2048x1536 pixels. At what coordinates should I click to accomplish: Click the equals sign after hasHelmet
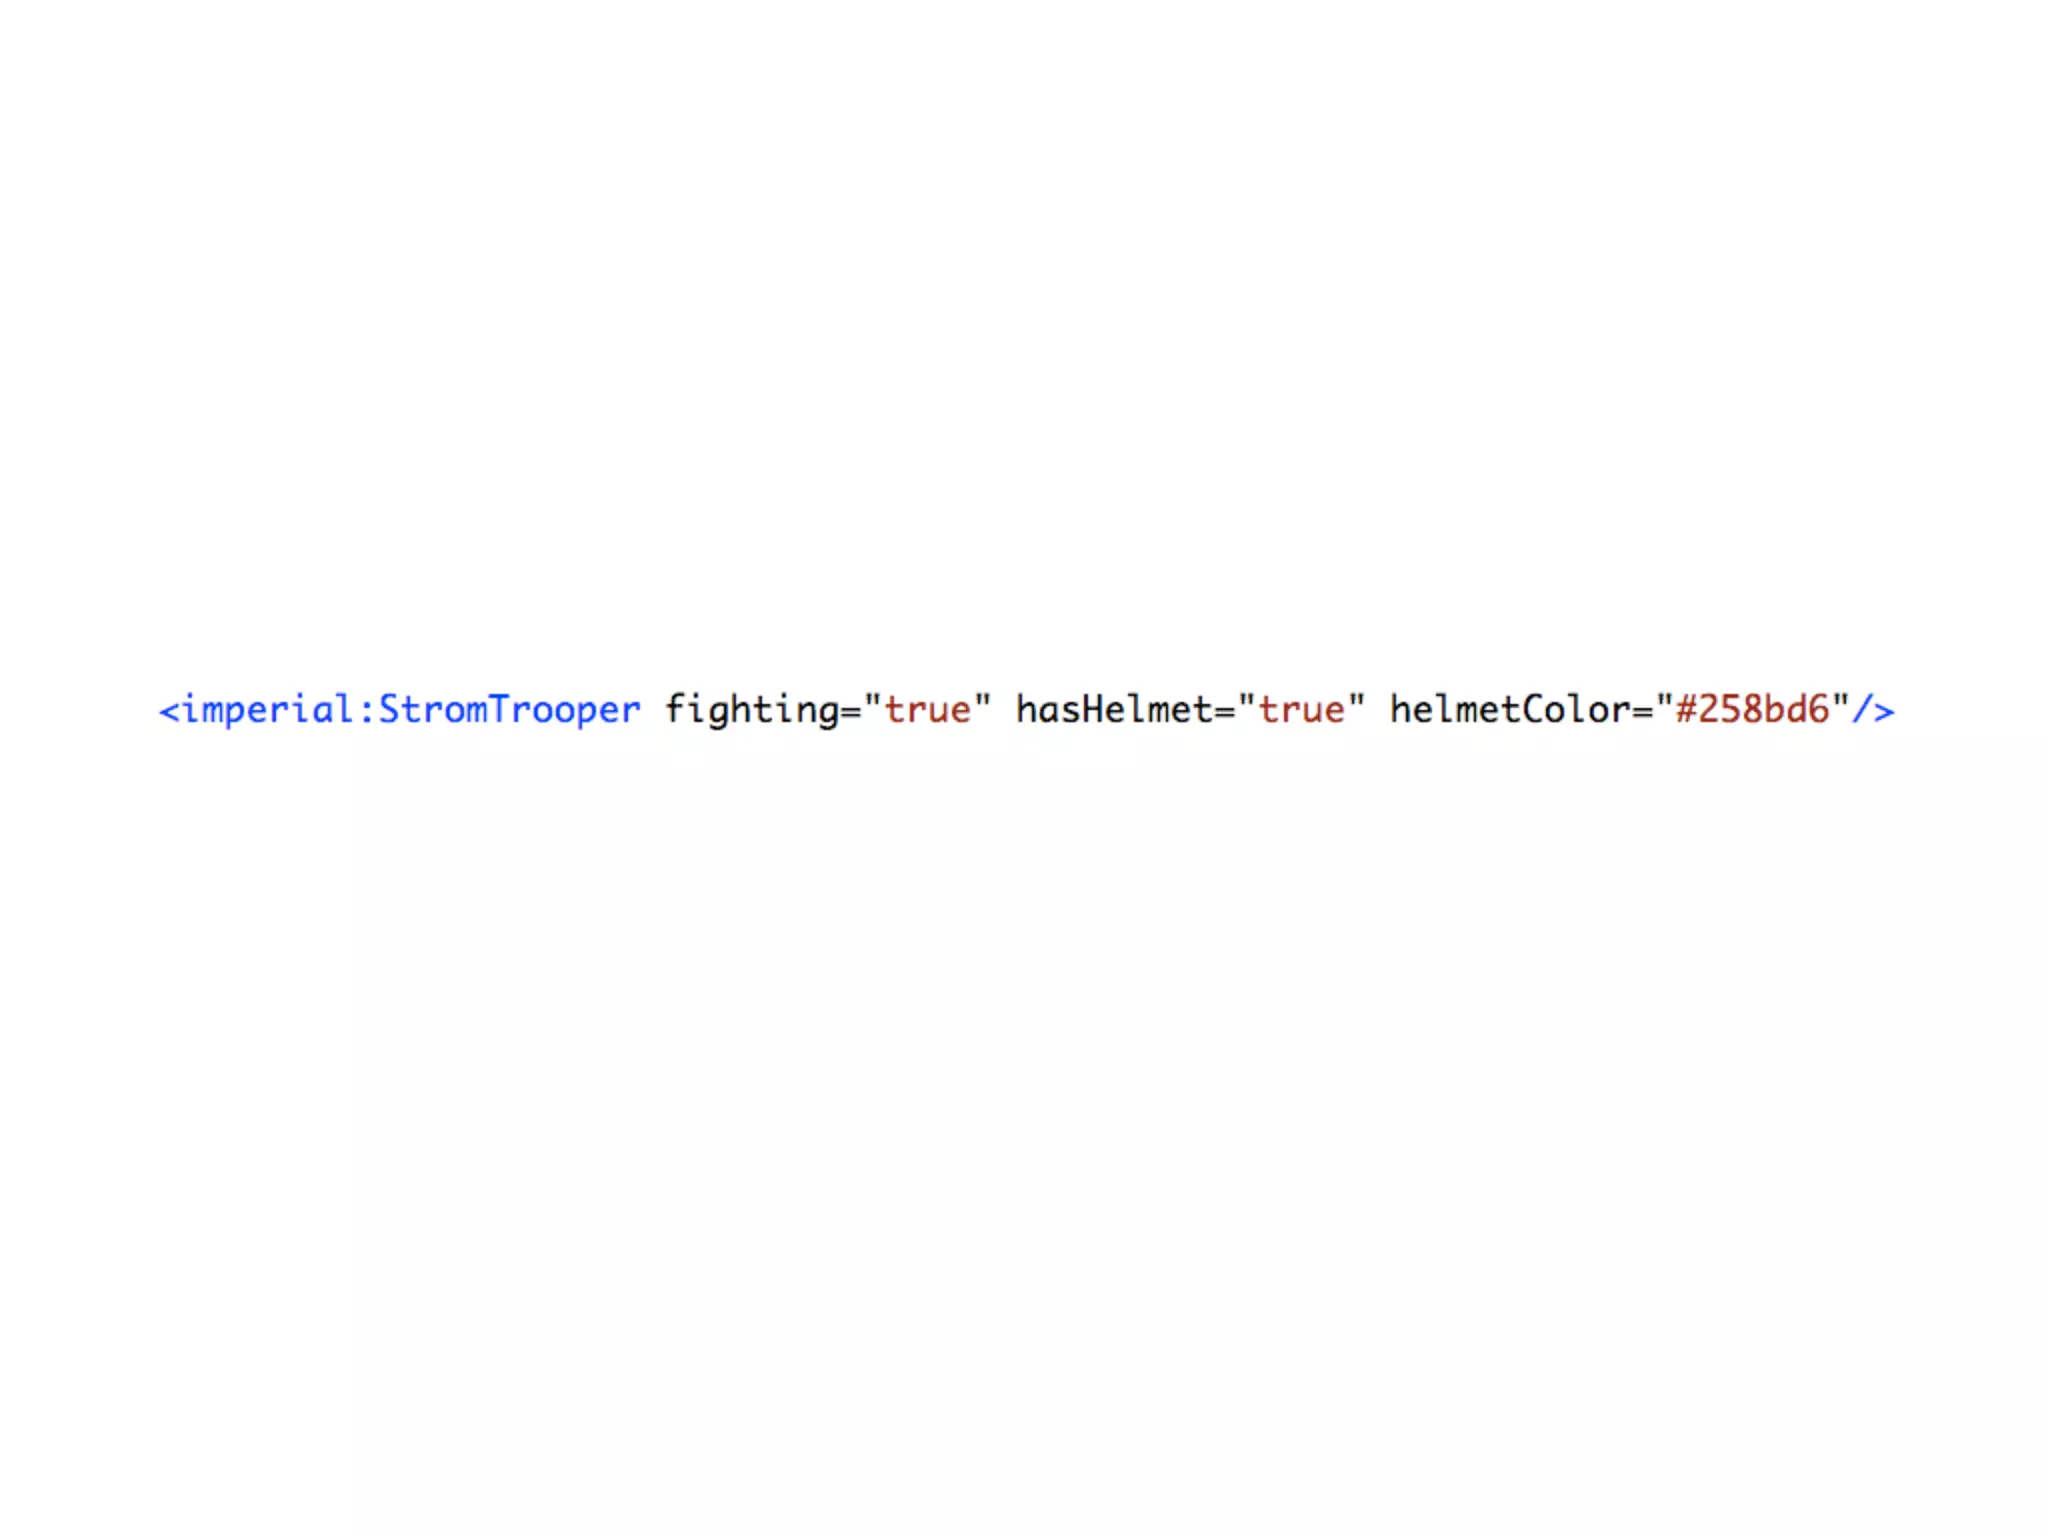tap(1225, 712)
